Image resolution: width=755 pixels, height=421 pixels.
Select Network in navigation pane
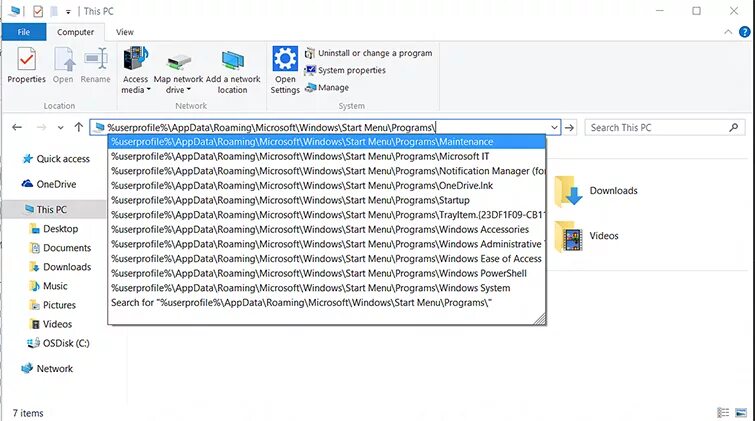pos(47,368)
